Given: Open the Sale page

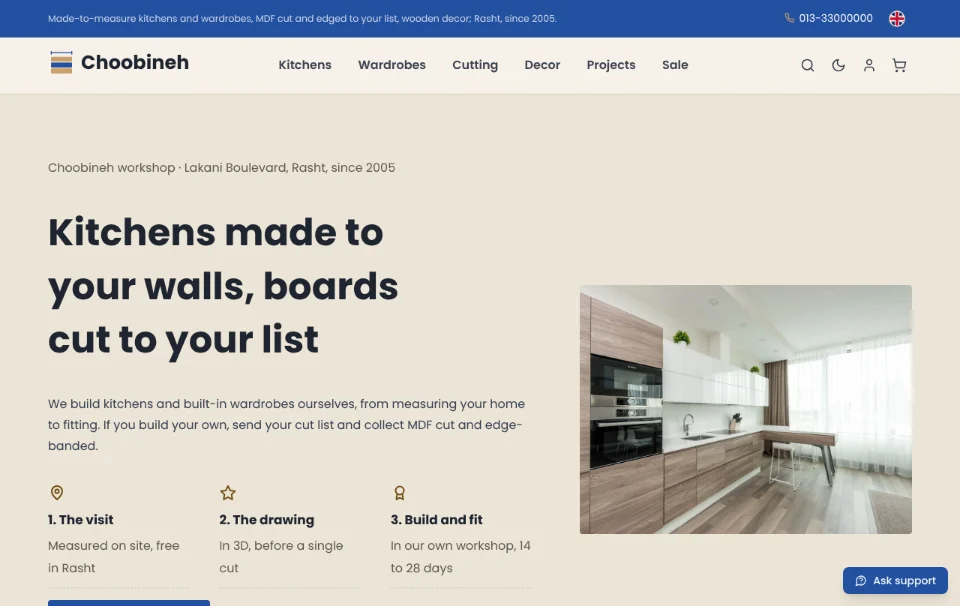Looking at the screenshot, I should pos(675,65).
